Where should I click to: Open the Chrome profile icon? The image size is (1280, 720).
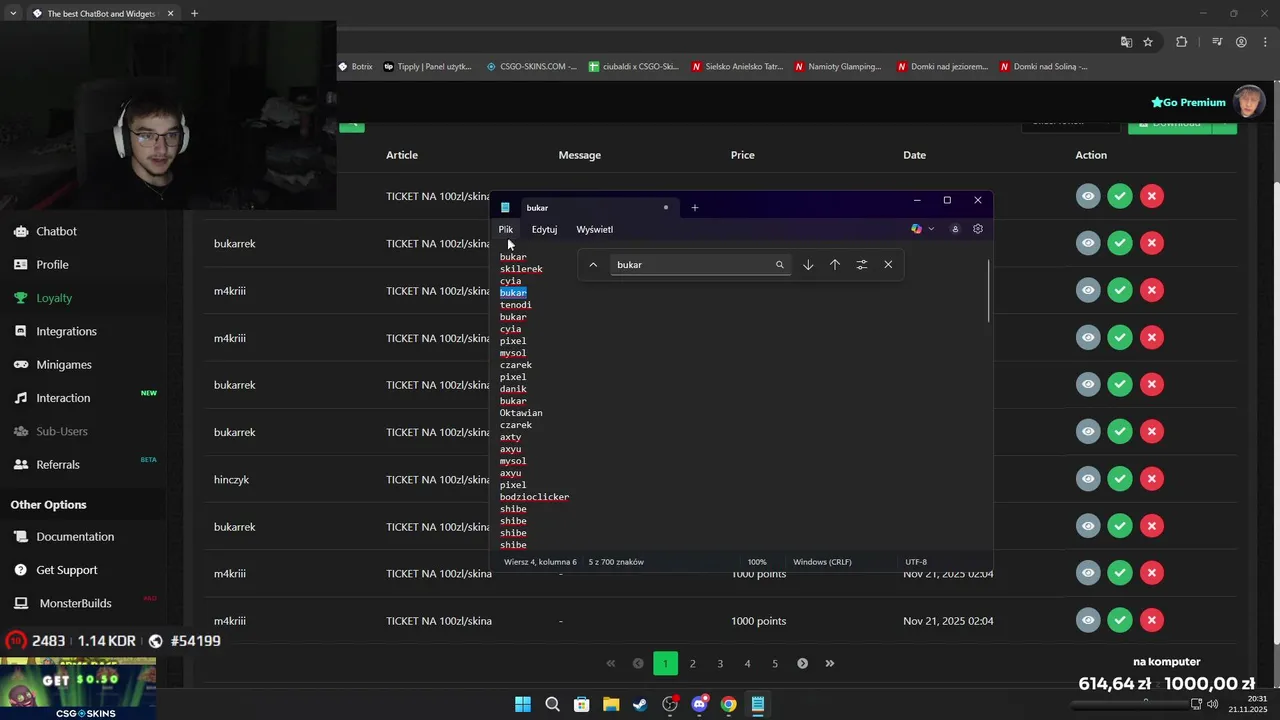pos(1241,42)
